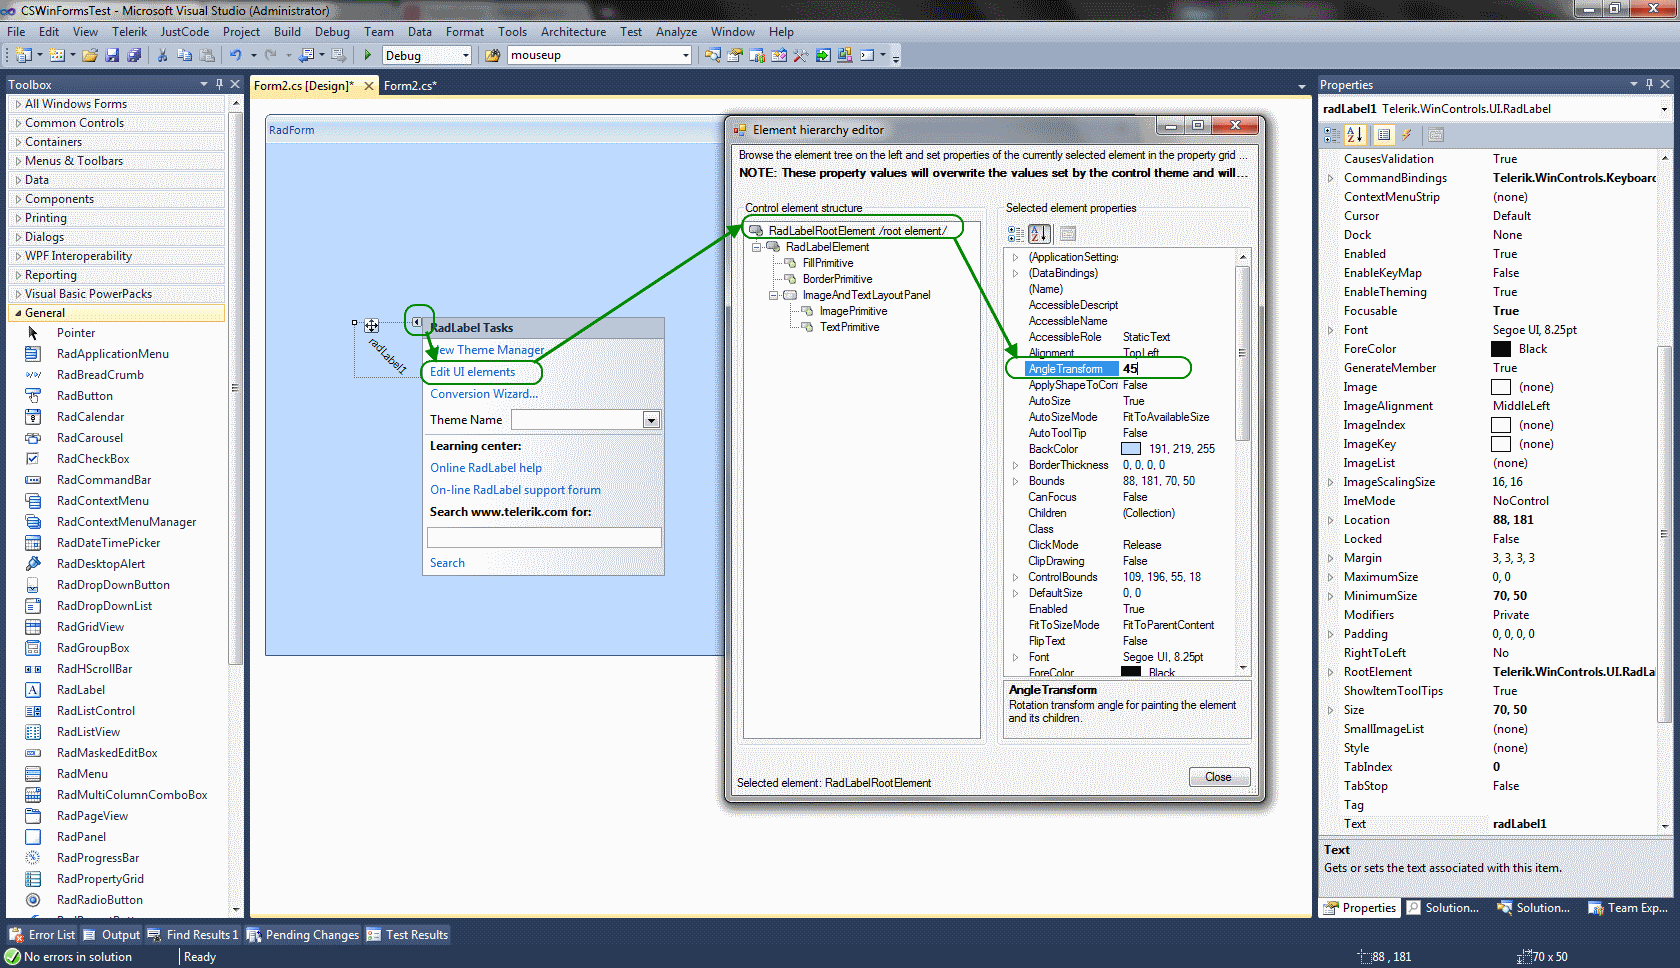Expand the Font property in Properties panel
This screenshot has width=1680, height=968.
tap(1330, 330)
